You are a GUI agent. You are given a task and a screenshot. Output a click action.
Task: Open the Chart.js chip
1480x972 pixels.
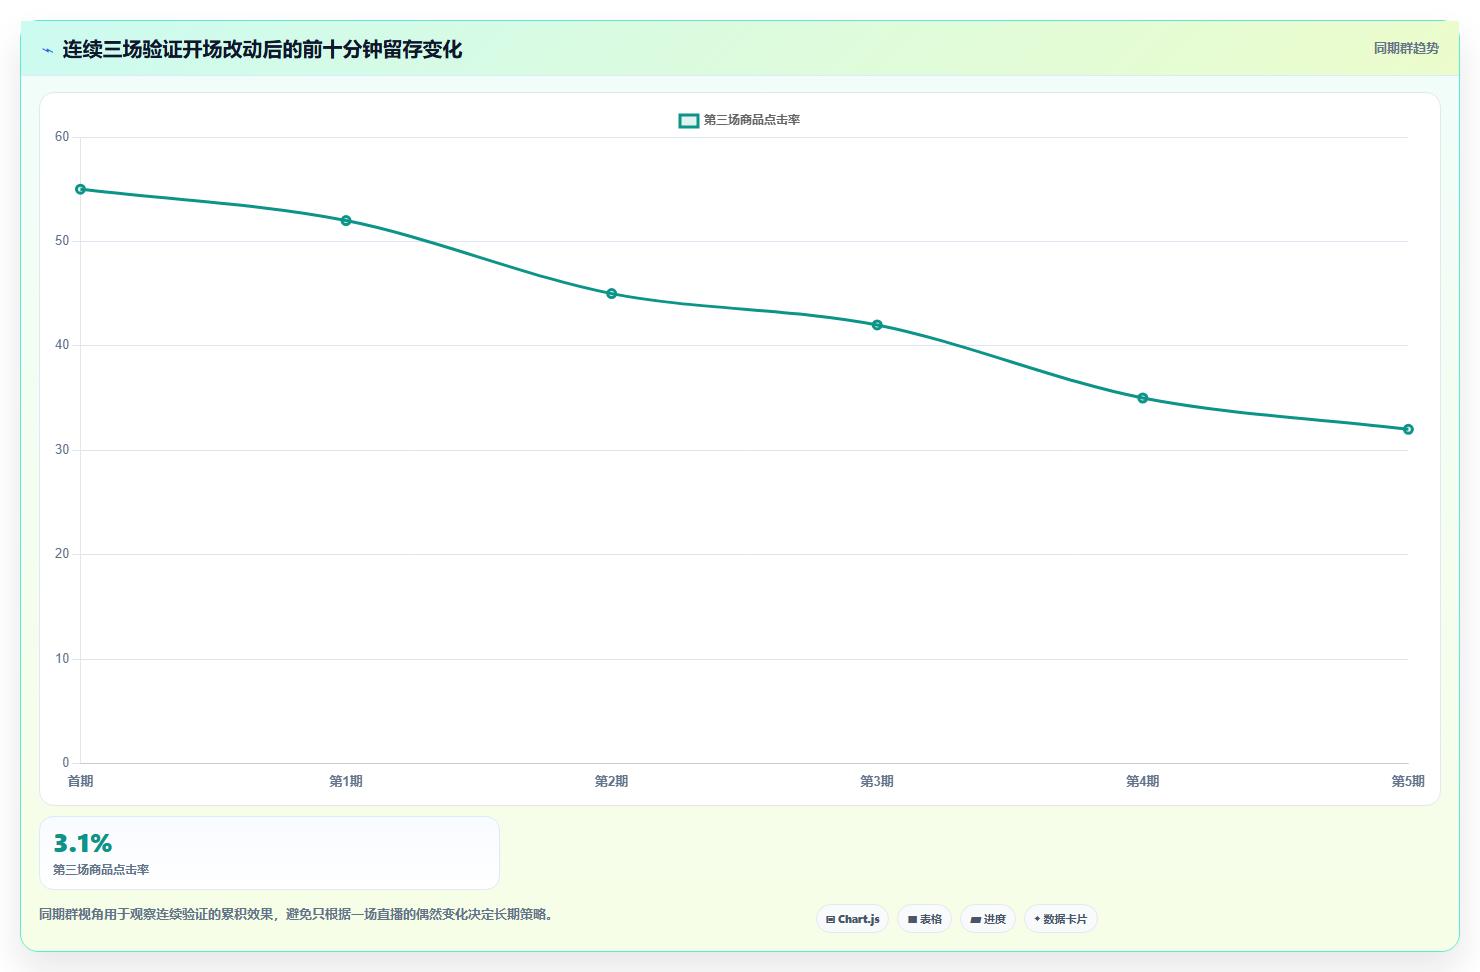[x=853, y=919]
